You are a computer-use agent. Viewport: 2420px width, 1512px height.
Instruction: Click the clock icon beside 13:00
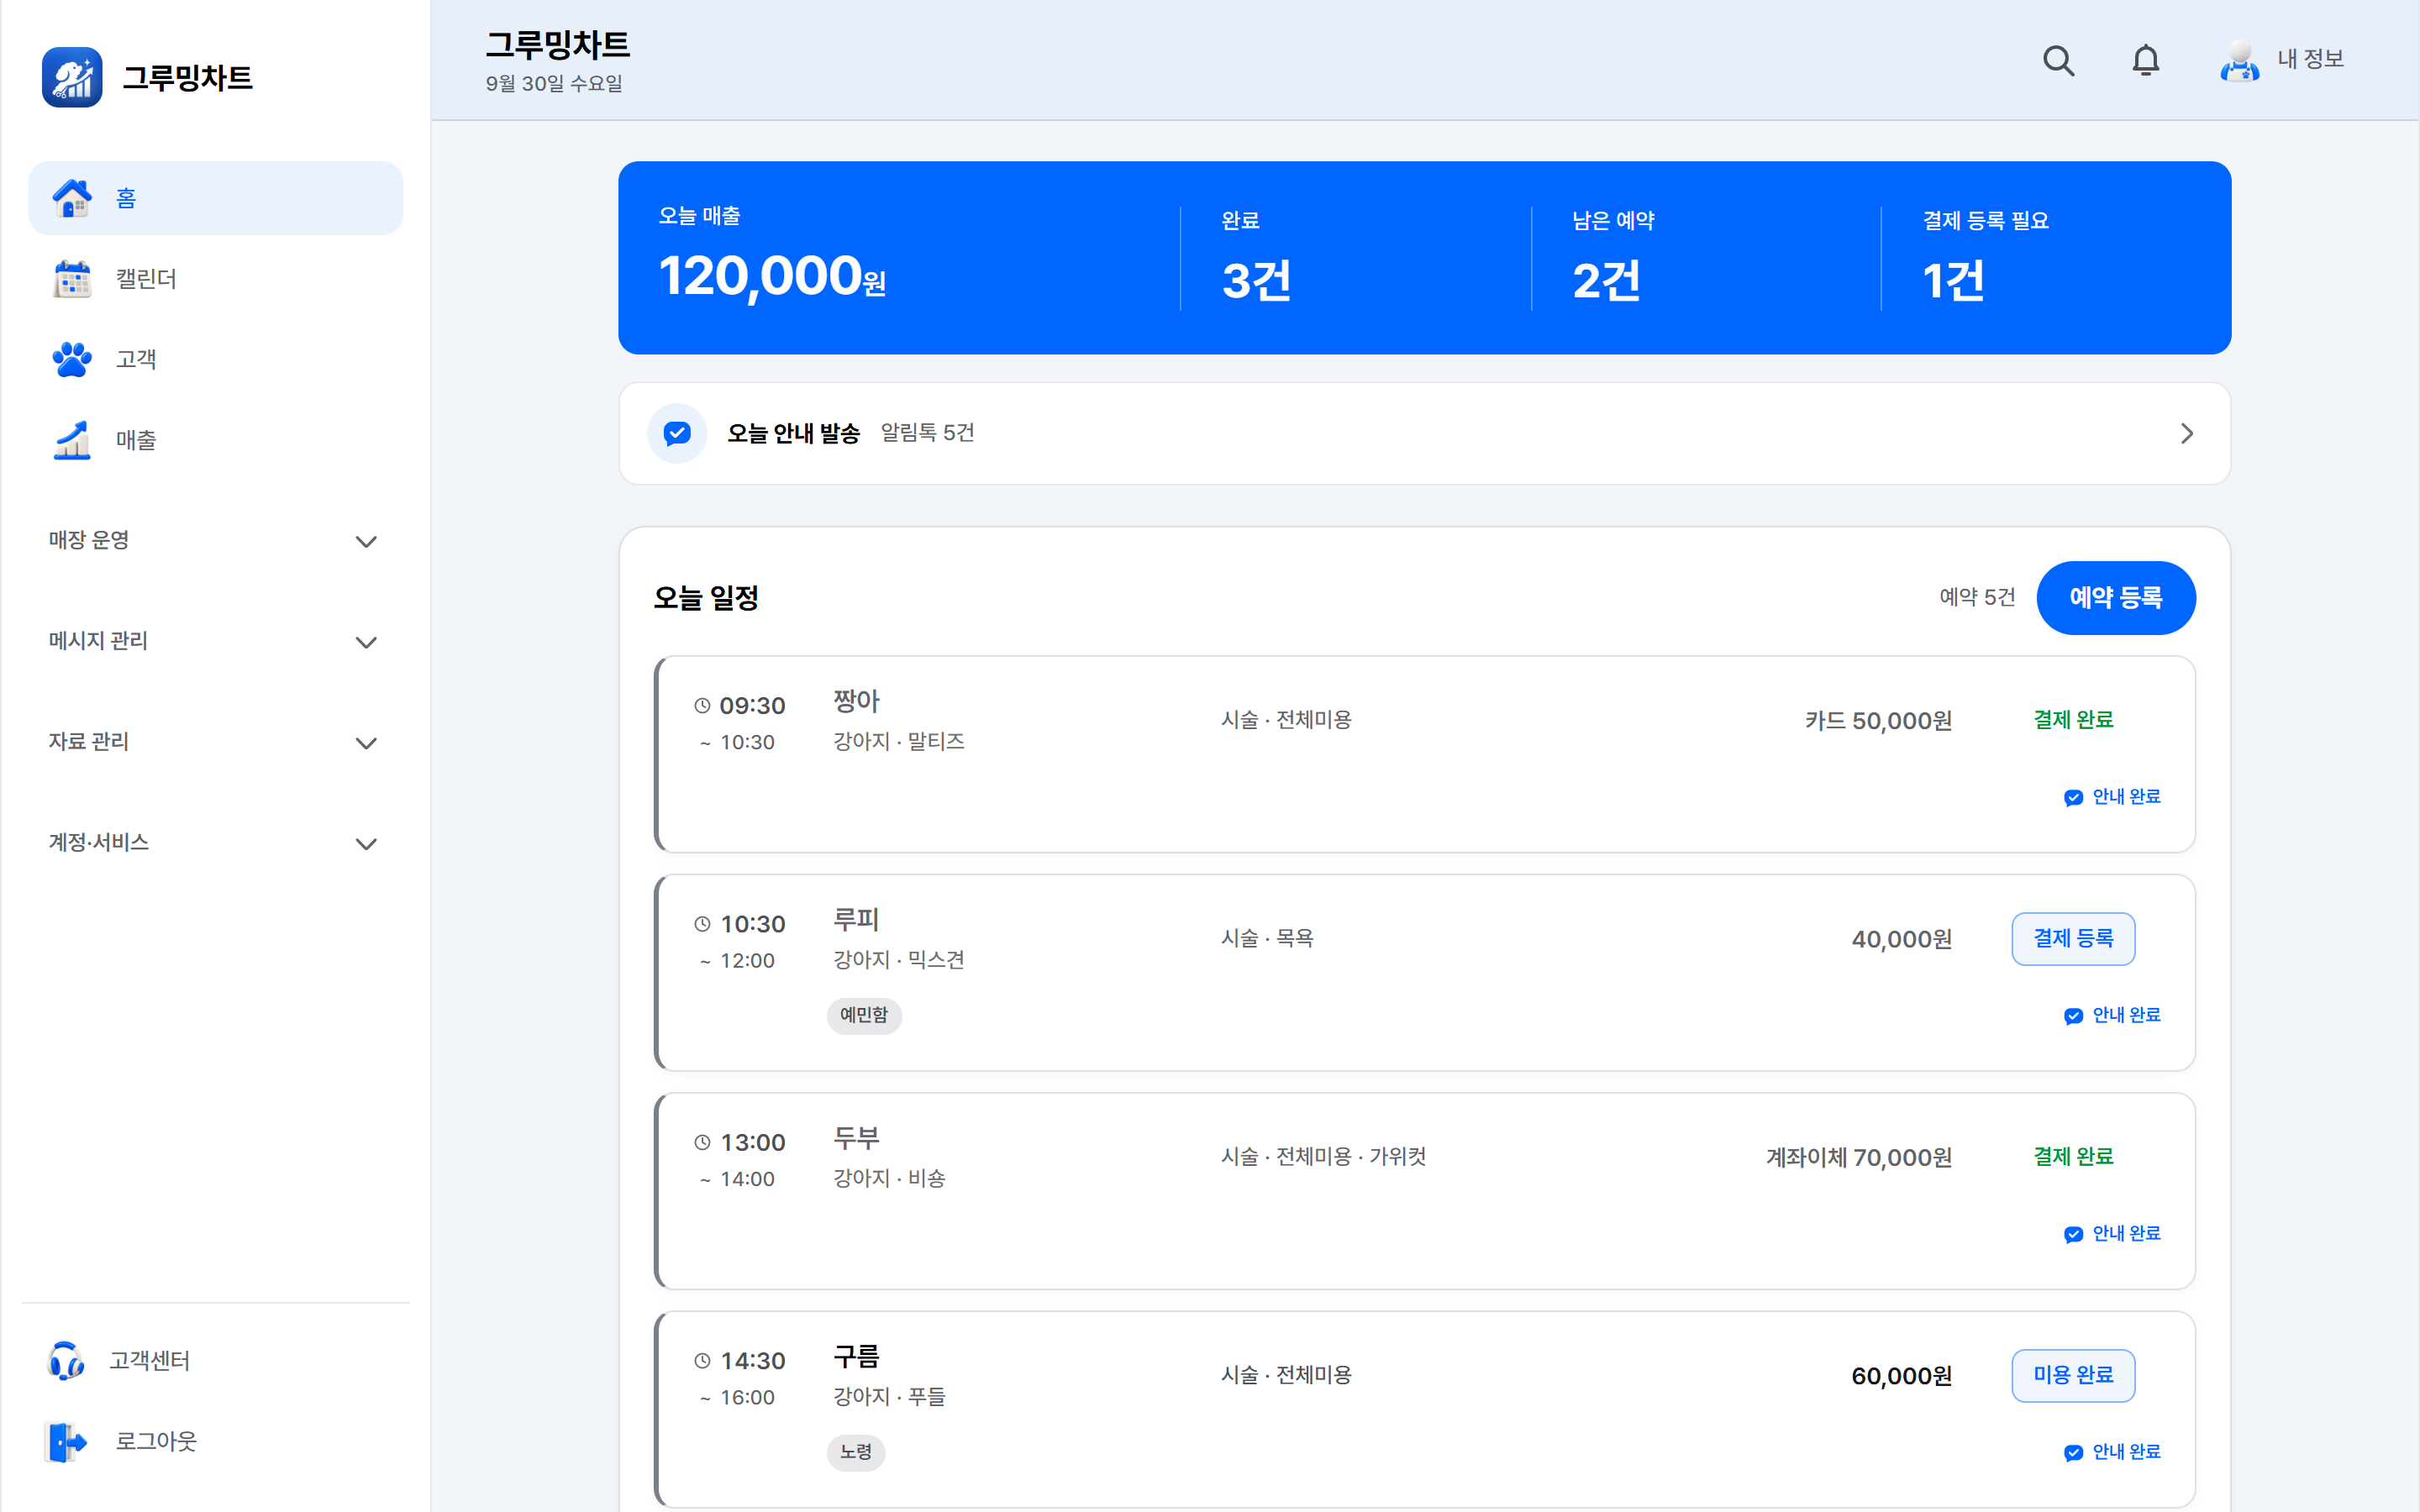pyautogui.click(x=702, y=1142)
